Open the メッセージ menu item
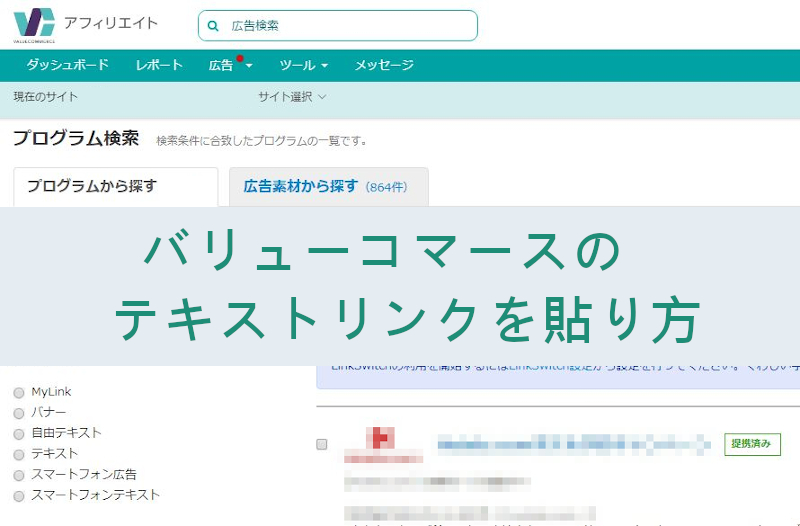Screen dimensions: 800x526 coord(384,65)
